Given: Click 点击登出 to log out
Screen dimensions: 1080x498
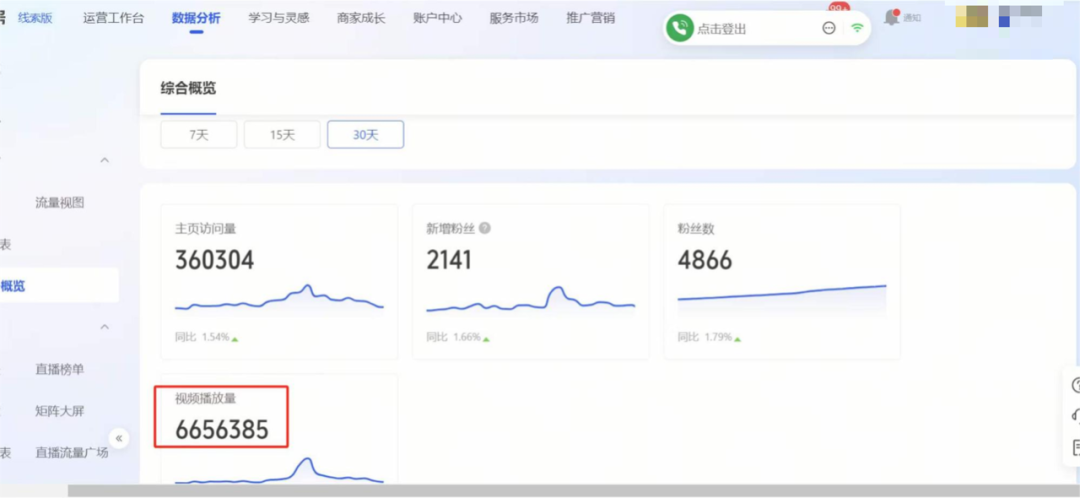Looking at the screenshot, I should click(x=722, y=29).
